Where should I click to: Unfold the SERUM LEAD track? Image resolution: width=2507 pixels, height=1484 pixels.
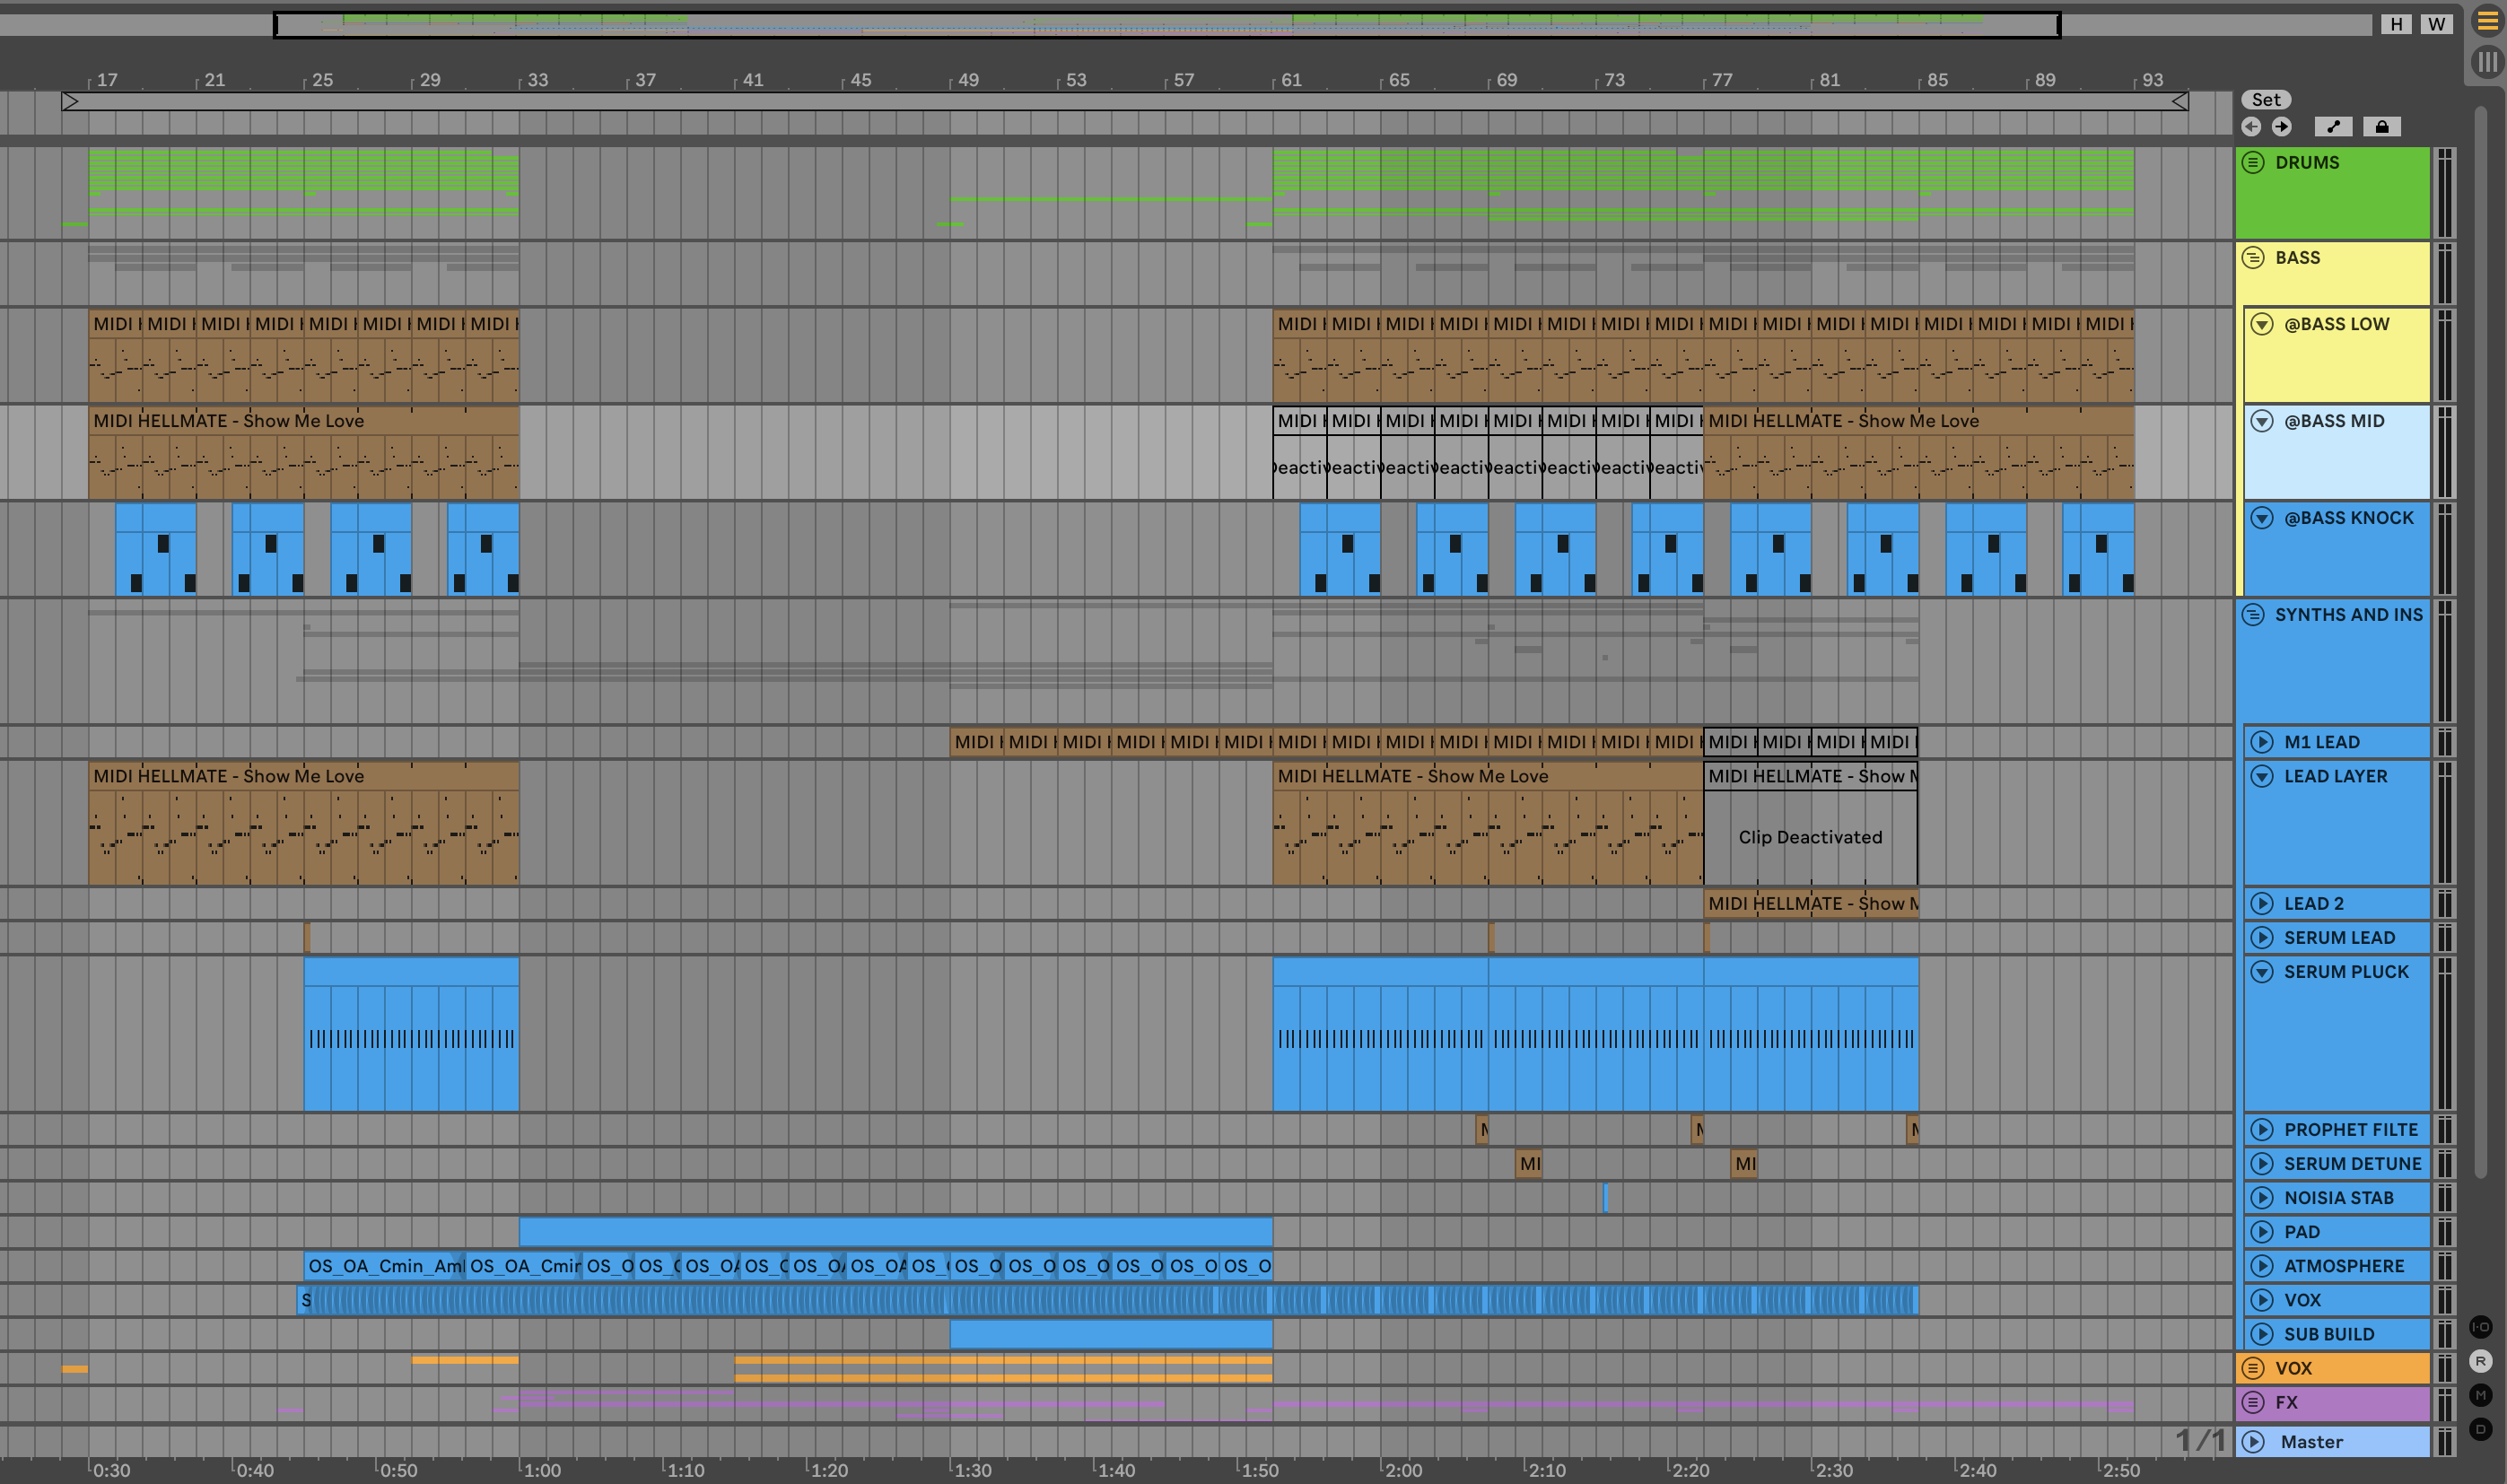pos(2262,937)
